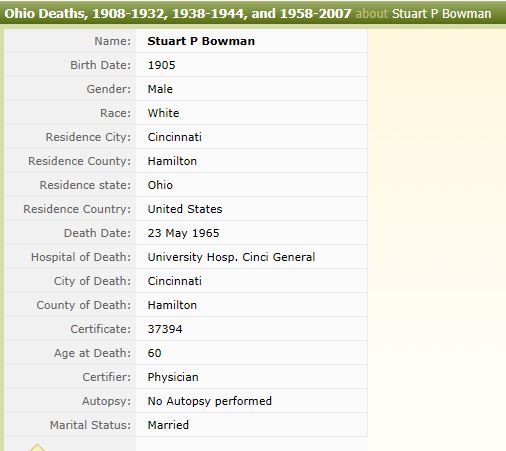This screenshot has height=451, width=506.
Task: Click the Birth Date value 1905
Action: pos(161,65)
